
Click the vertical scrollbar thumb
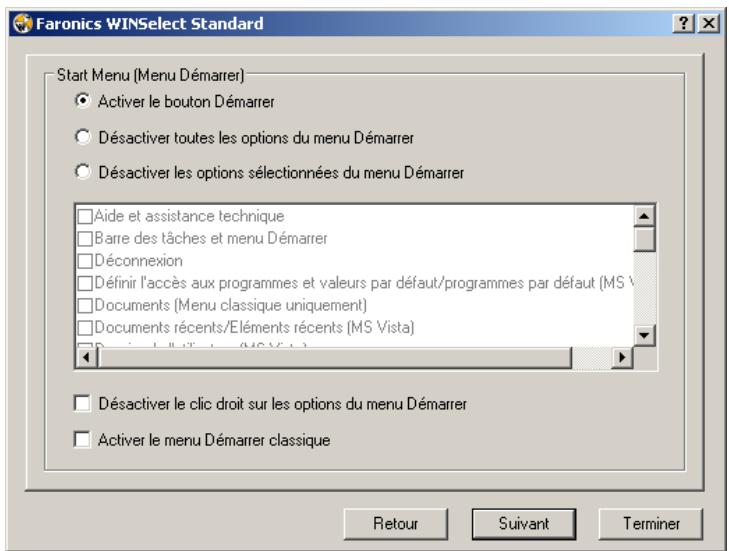[x=644, y=239]
